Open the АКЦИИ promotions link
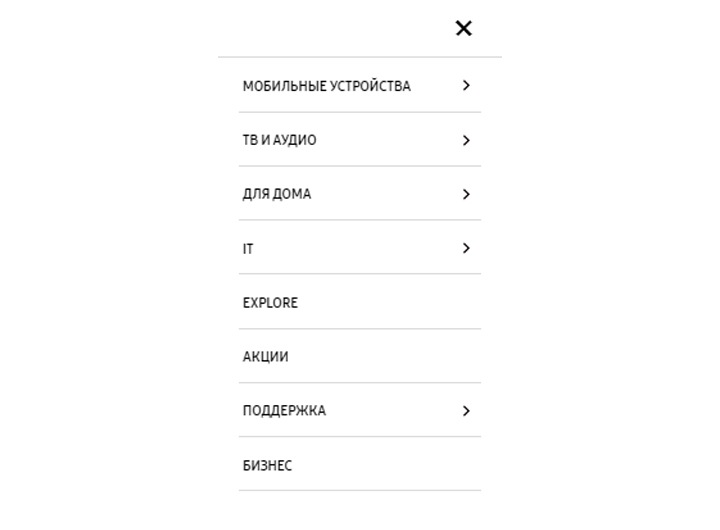Viewport: 720px width, 530px height. [x=265, y=356]
